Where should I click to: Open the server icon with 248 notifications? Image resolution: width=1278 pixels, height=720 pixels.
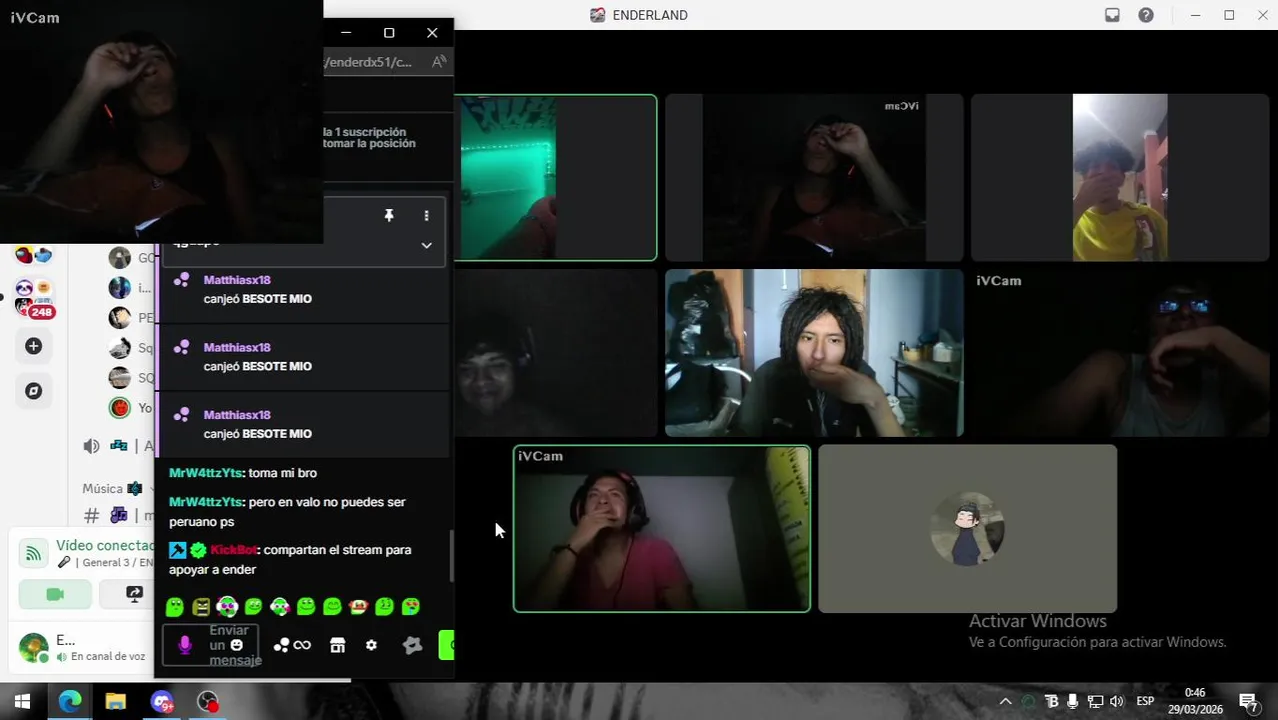(x=33, y=296)
